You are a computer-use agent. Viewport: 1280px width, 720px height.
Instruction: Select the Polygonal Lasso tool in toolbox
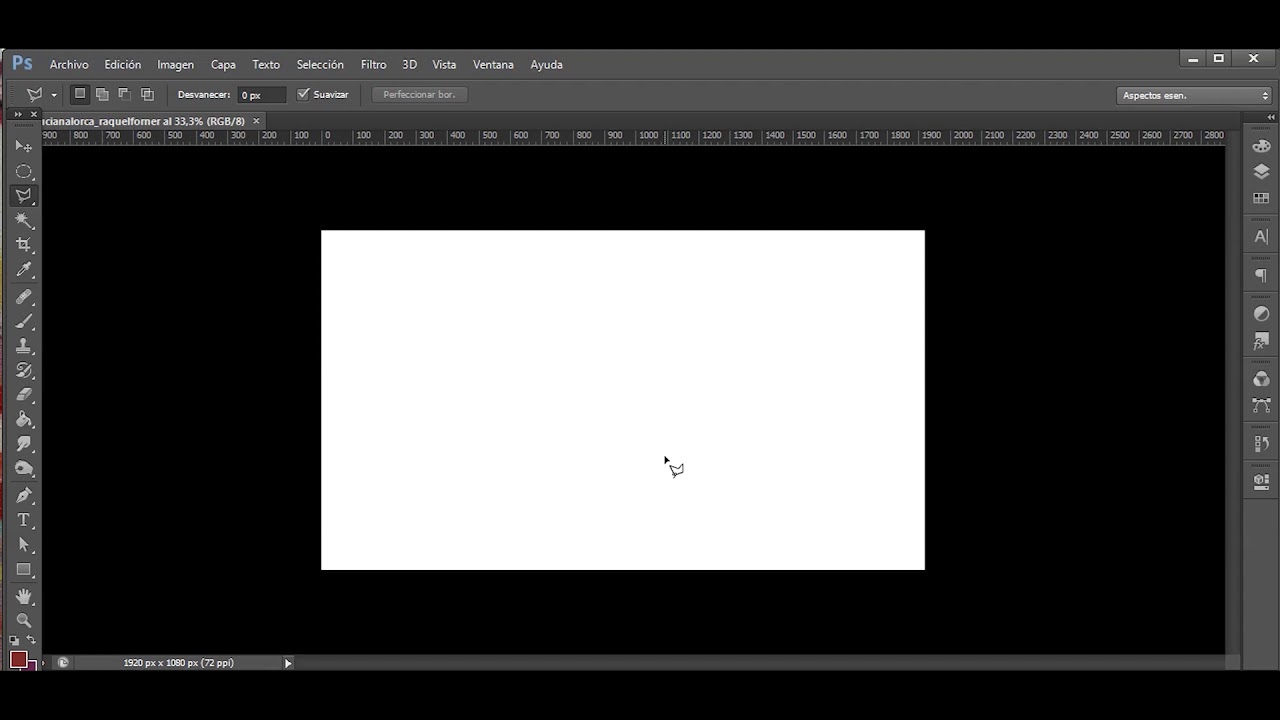[24, 196]
